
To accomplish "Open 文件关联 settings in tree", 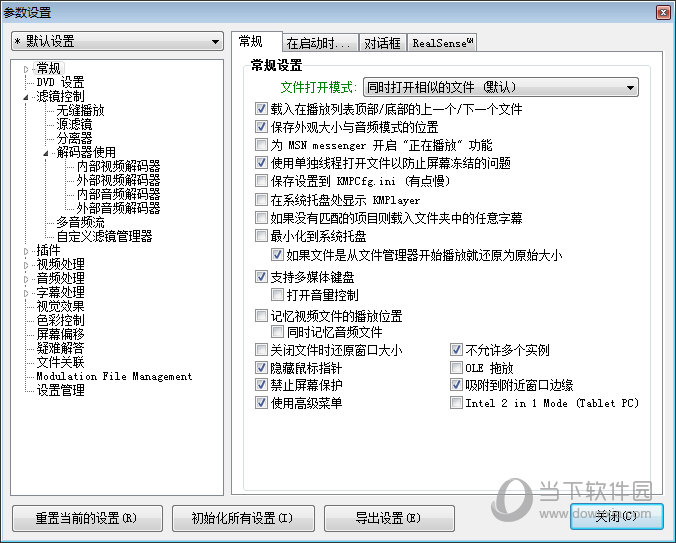I will 60,362.
